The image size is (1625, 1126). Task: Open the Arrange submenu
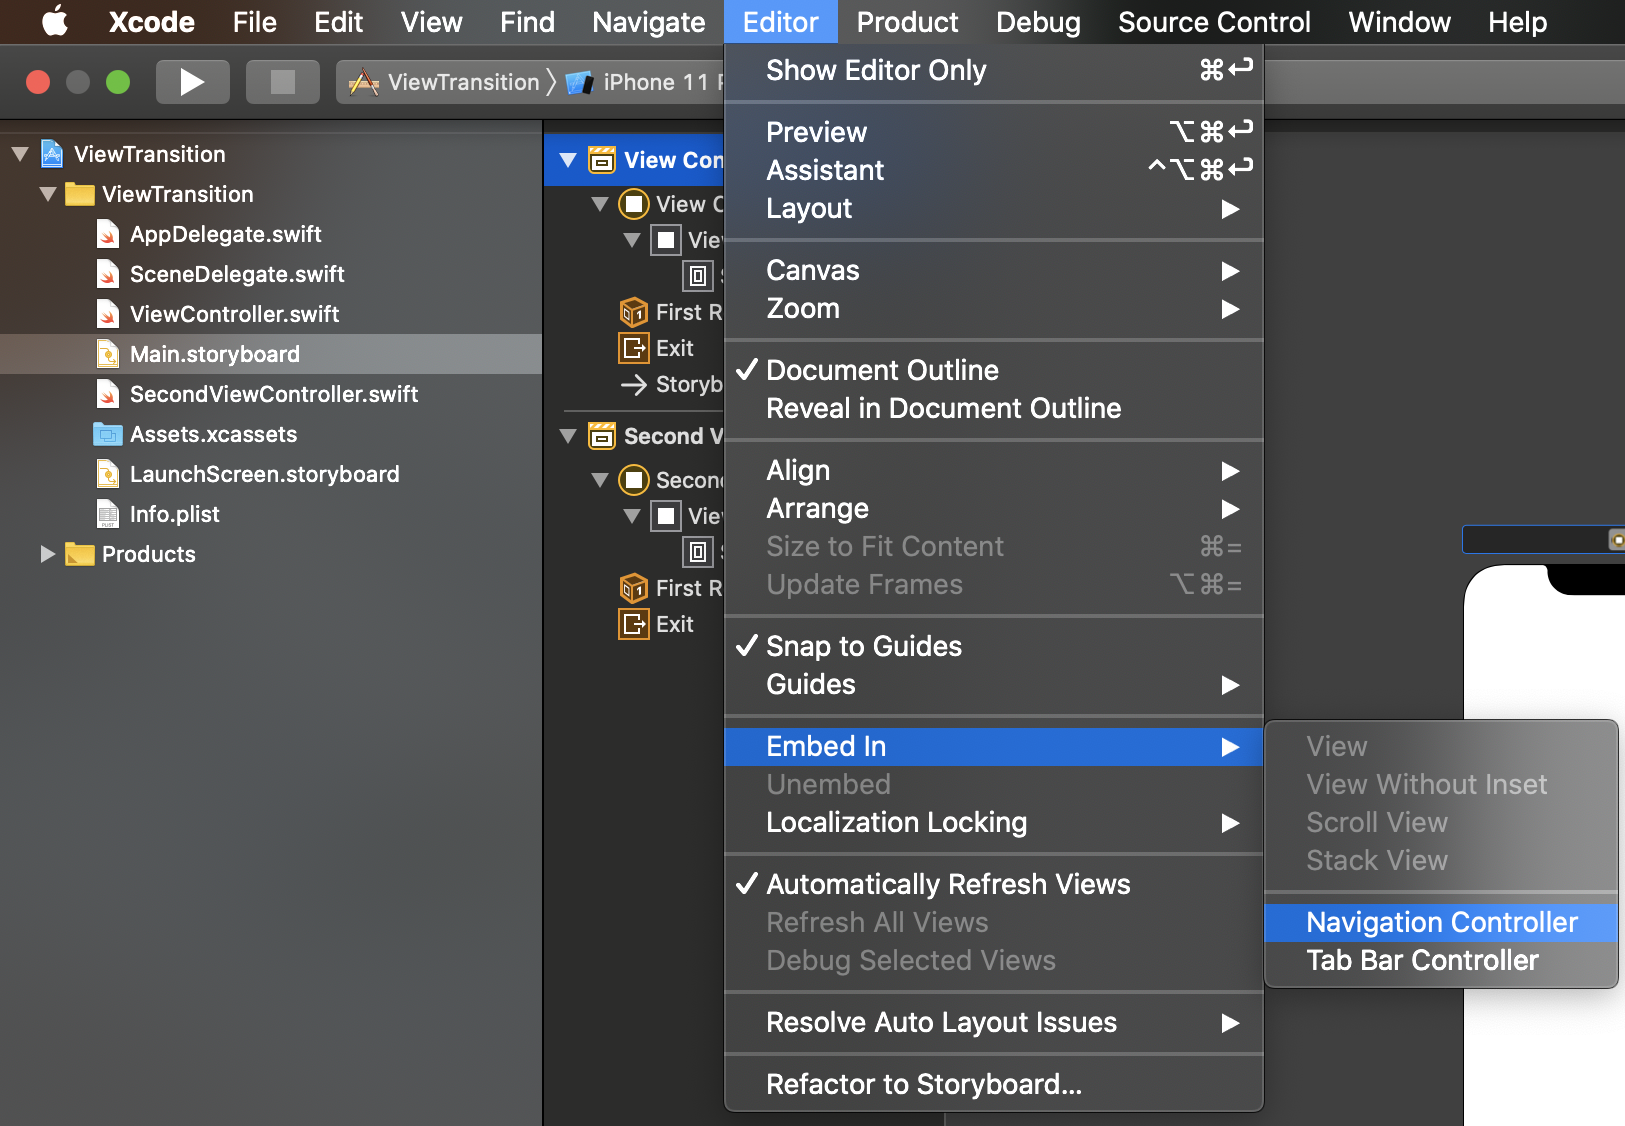994,508
